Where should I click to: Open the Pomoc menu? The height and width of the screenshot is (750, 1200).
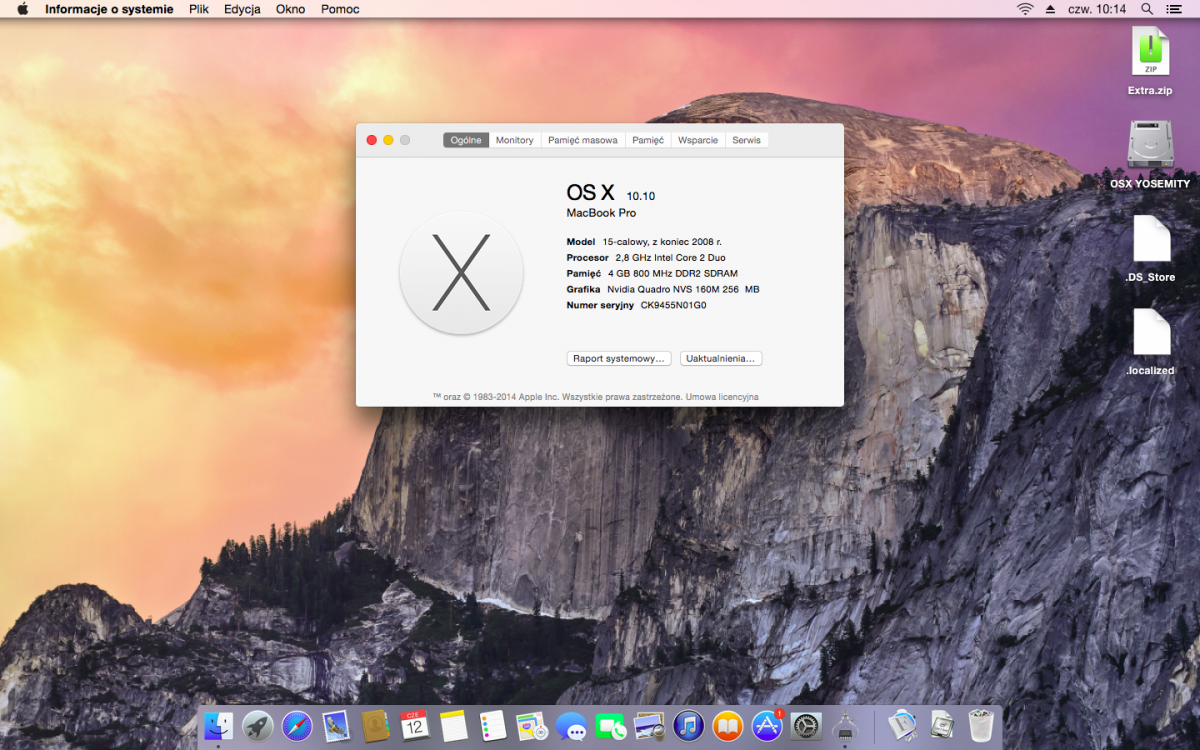[x=340, y=9]
